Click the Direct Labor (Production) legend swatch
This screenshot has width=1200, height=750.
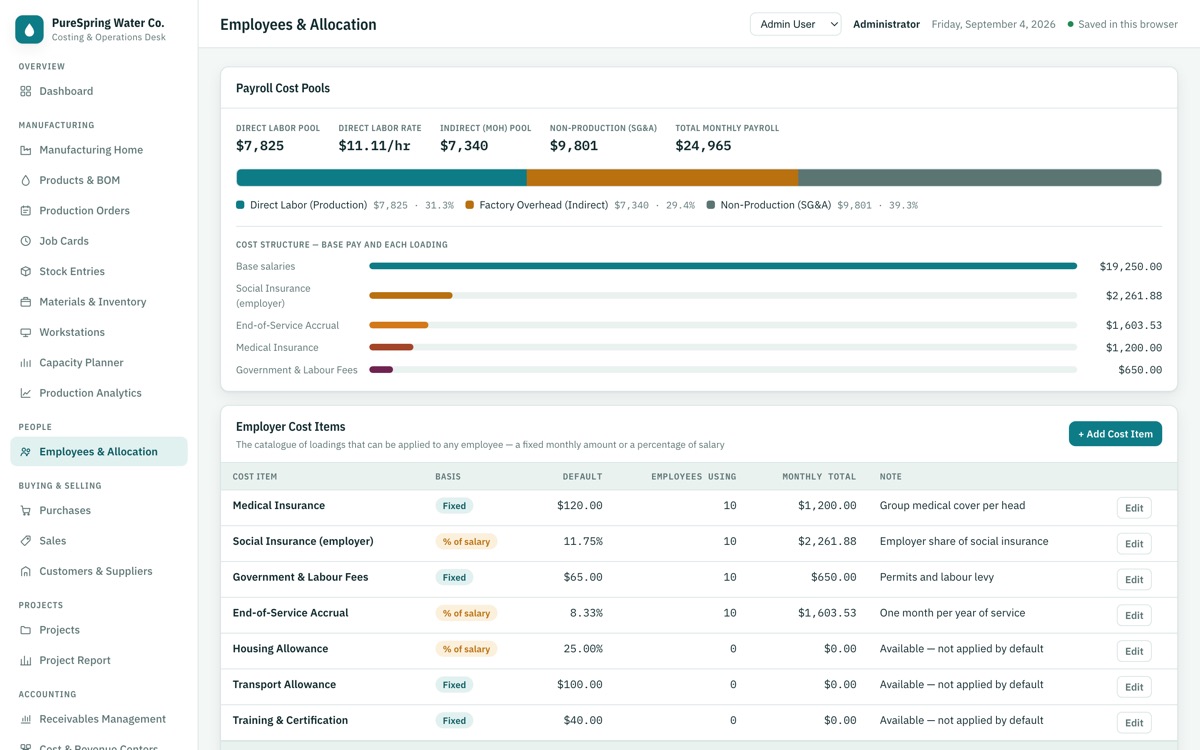click(240, 205)
